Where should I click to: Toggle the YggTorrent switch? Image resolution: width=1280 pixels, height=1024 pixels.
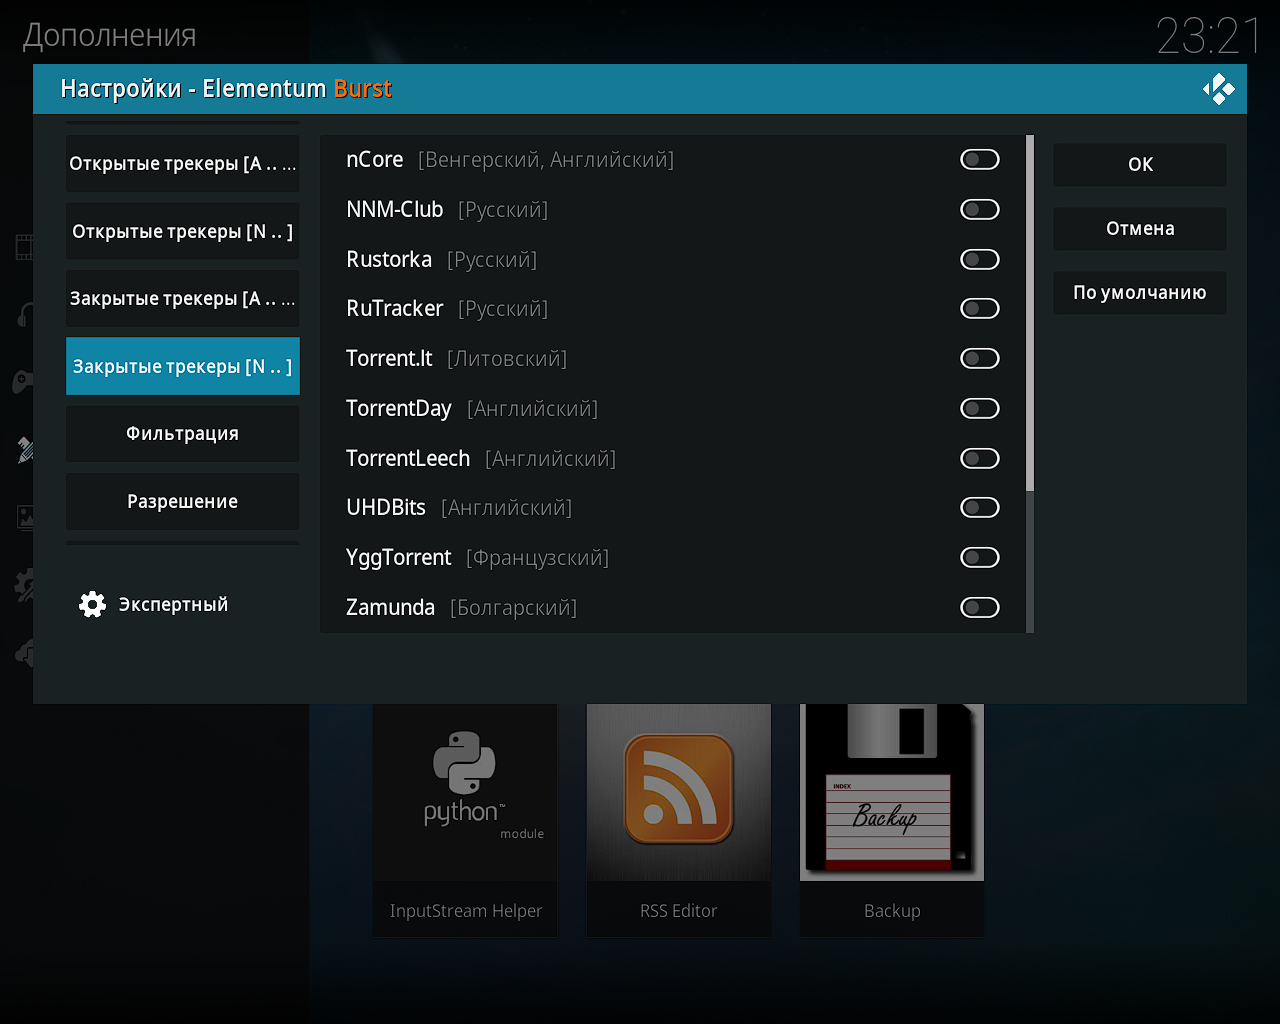980,557
